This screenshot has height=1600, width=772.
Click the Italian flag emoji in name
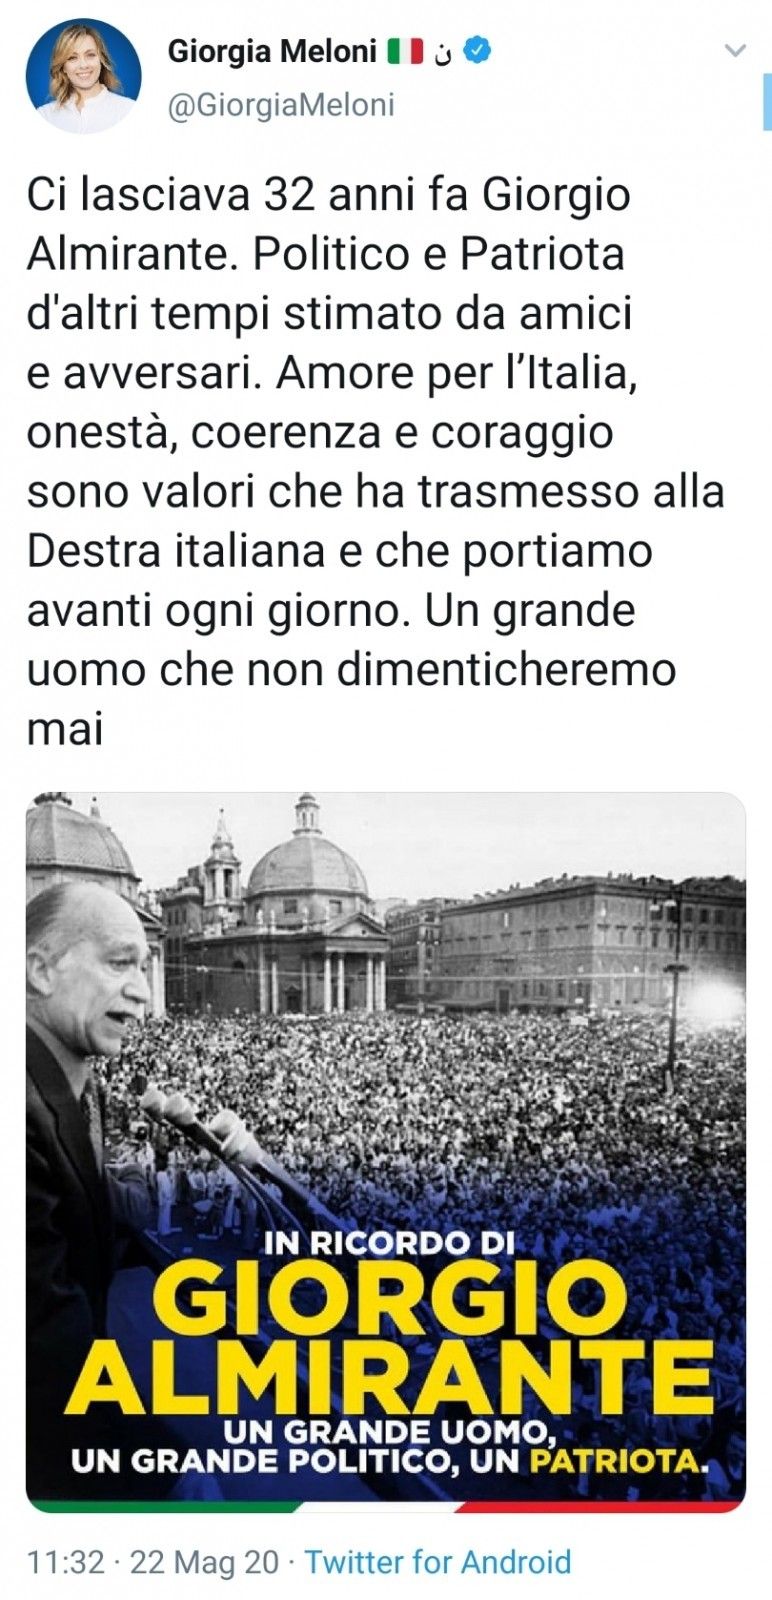pos(406,52)
